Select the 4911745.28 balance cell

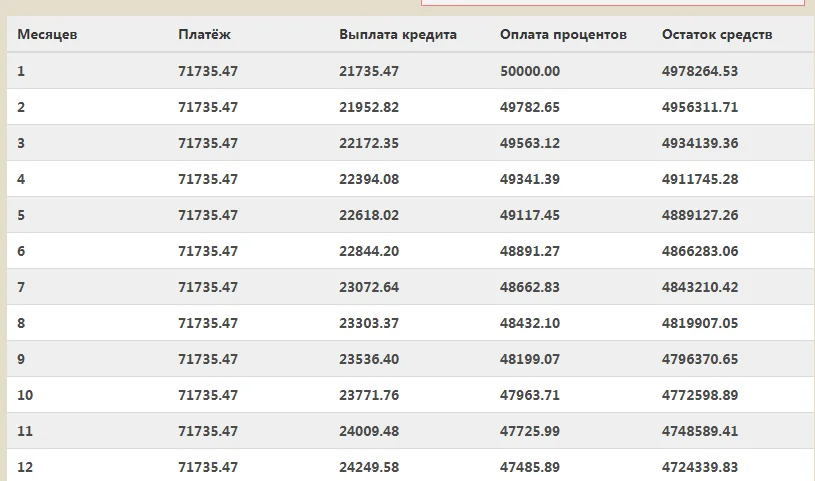coord(700,179)
